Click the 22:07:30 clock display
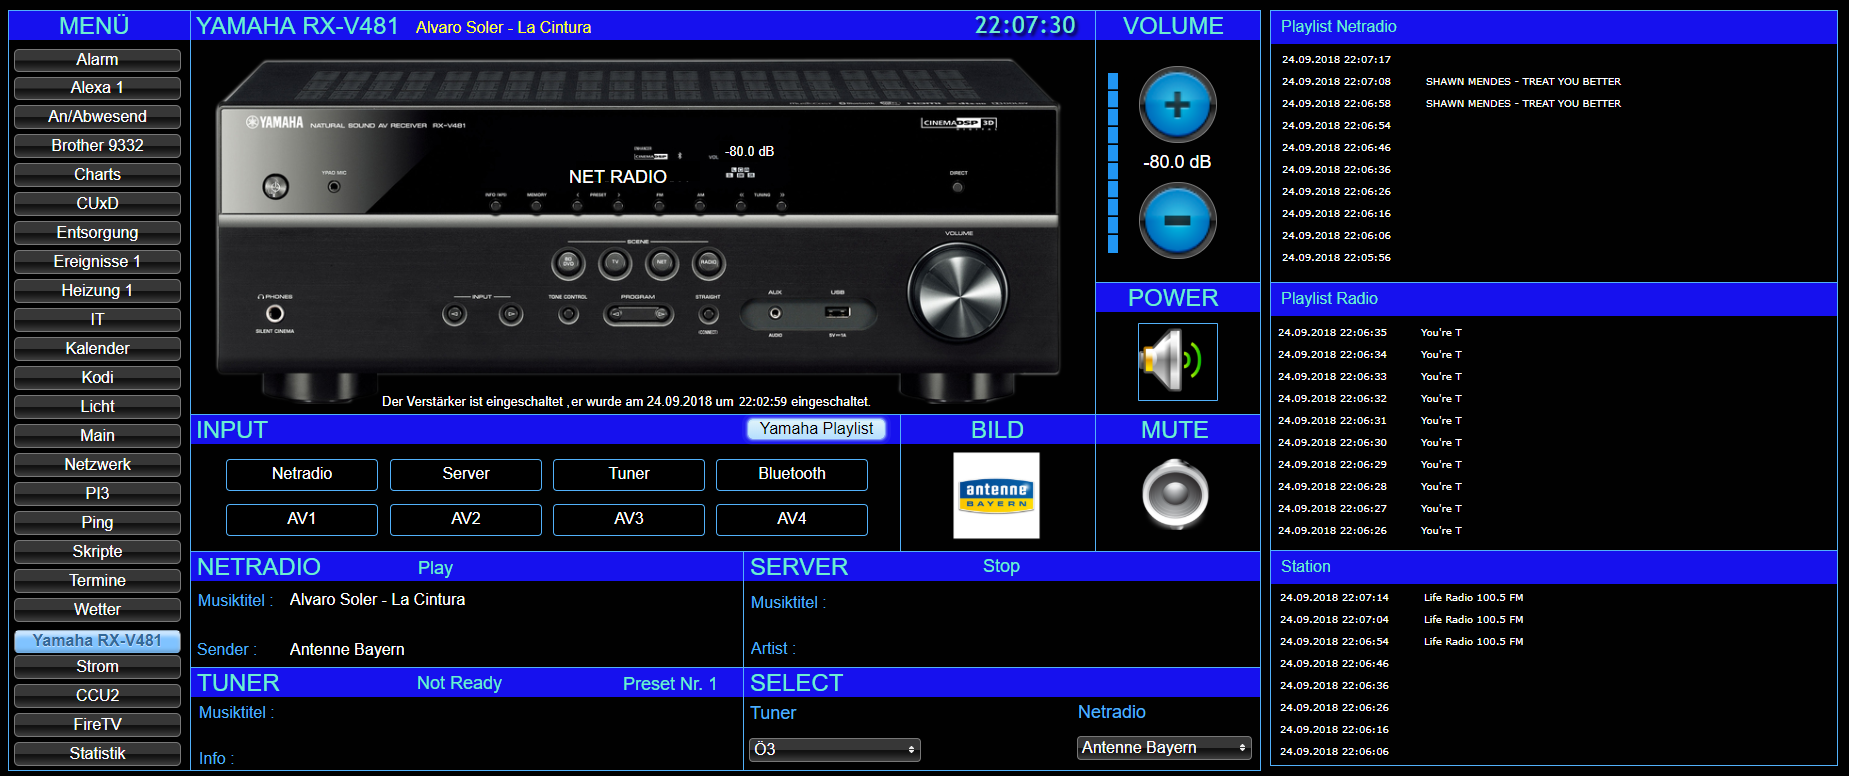 (x=1025, y=25)
